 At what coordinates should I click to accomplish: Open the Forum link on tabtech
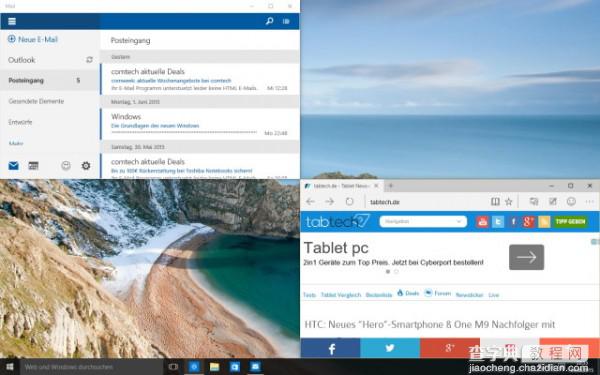click(438, 293)
